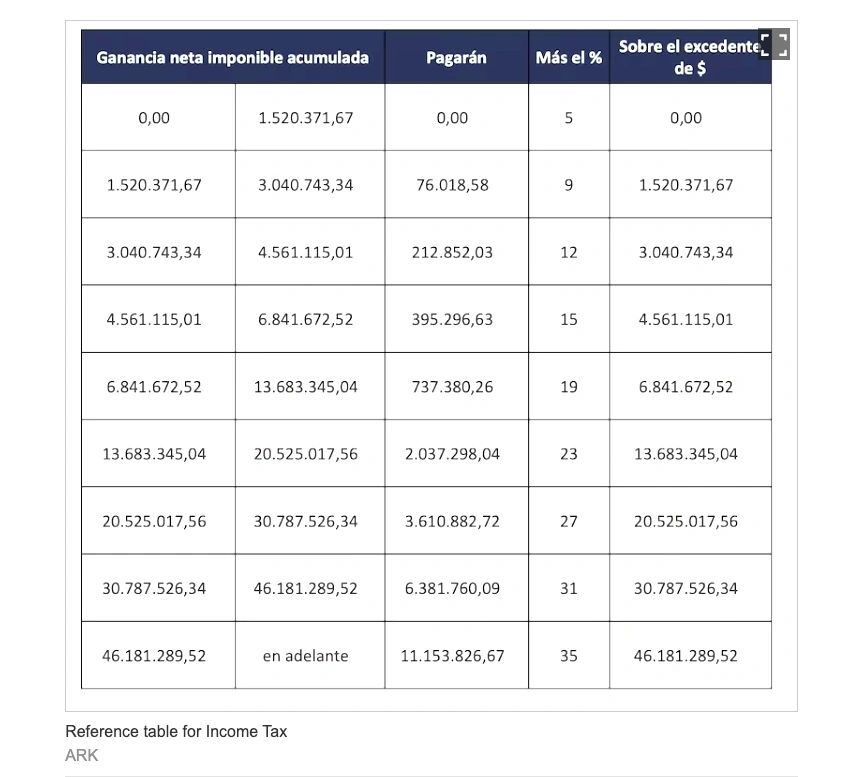Click the 35 percent cell
Viewport: 843px width, 777px height.
(x=568, y=656)
